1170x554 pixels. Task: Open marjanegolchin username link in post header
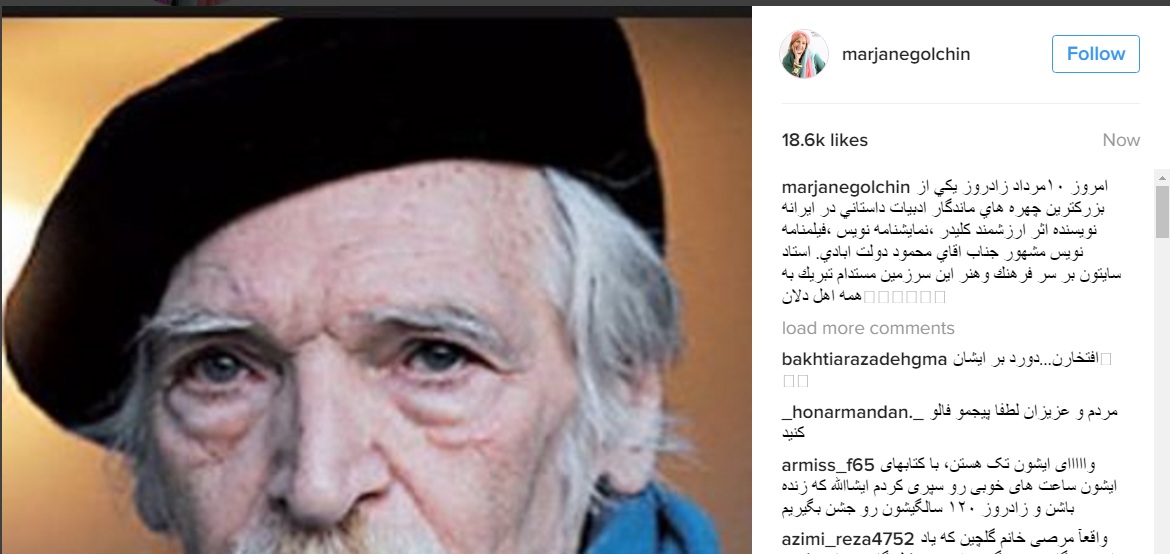click(x=906, y=54)
